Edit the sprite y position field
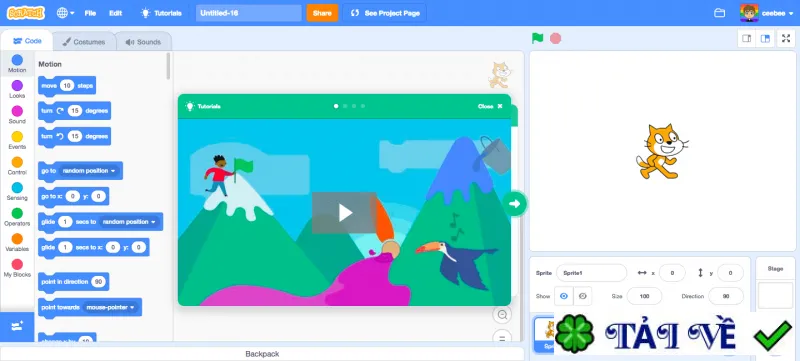 click(x=730, y=273)
